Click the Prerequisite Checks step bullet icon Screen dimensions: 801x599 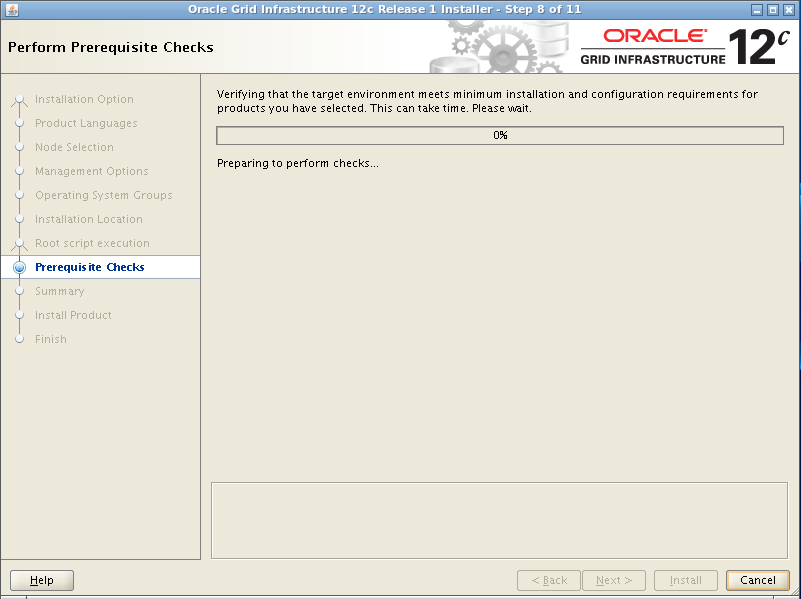19,268
